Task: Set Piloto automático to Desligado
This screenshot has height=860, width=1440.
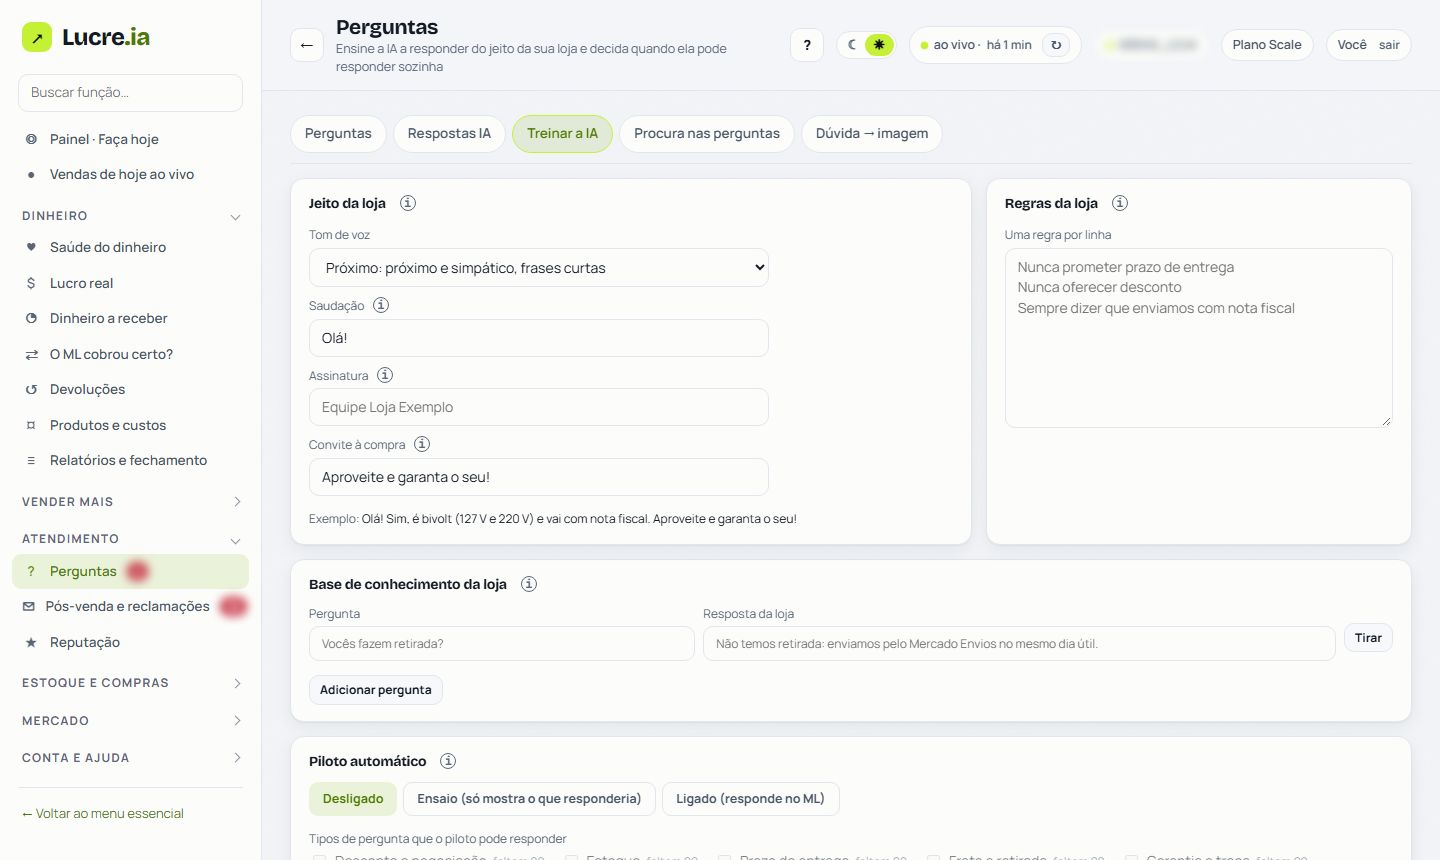Action: coord(353,799)
